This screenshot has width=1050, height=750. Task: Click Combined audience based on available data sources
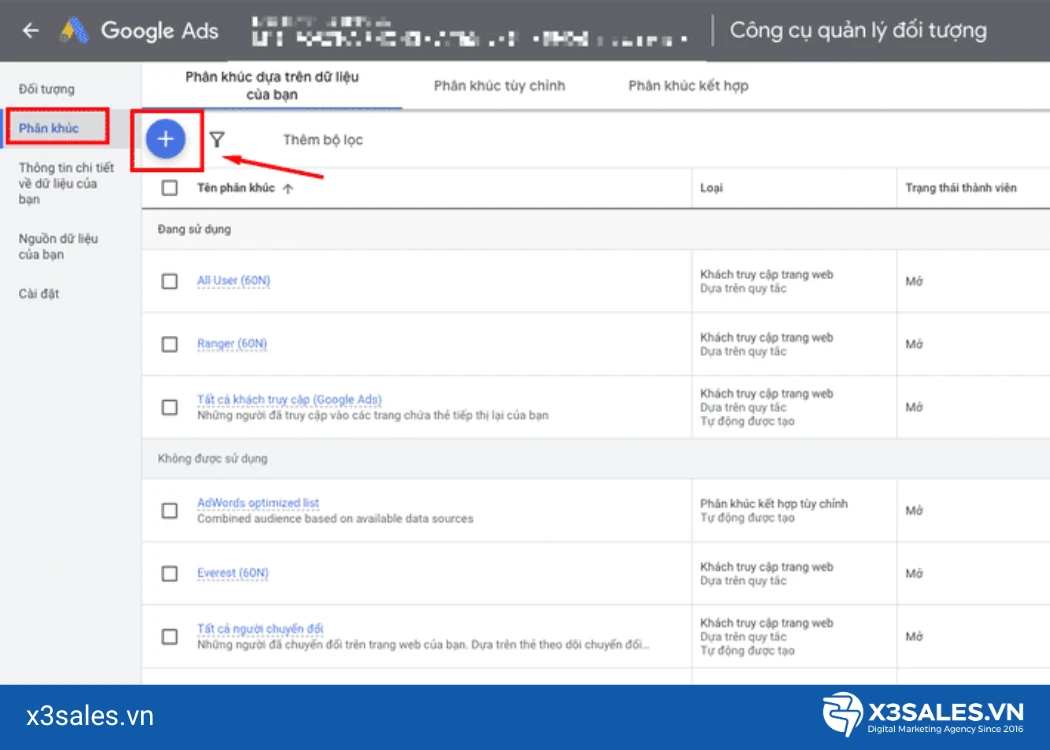pos(335,519)
